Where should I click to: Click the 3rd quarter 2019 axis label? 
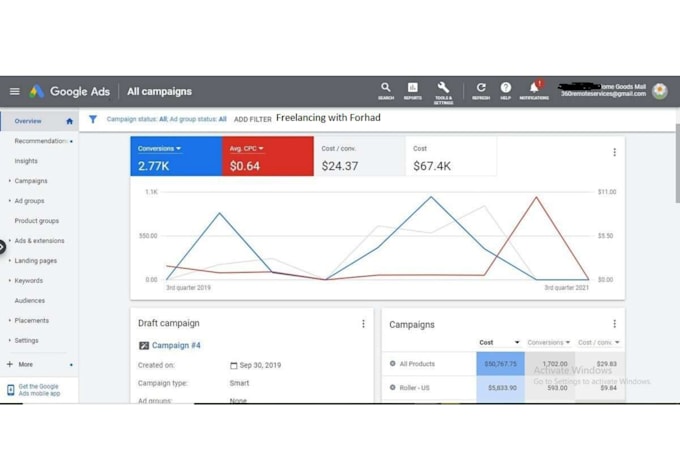(188, 288)
